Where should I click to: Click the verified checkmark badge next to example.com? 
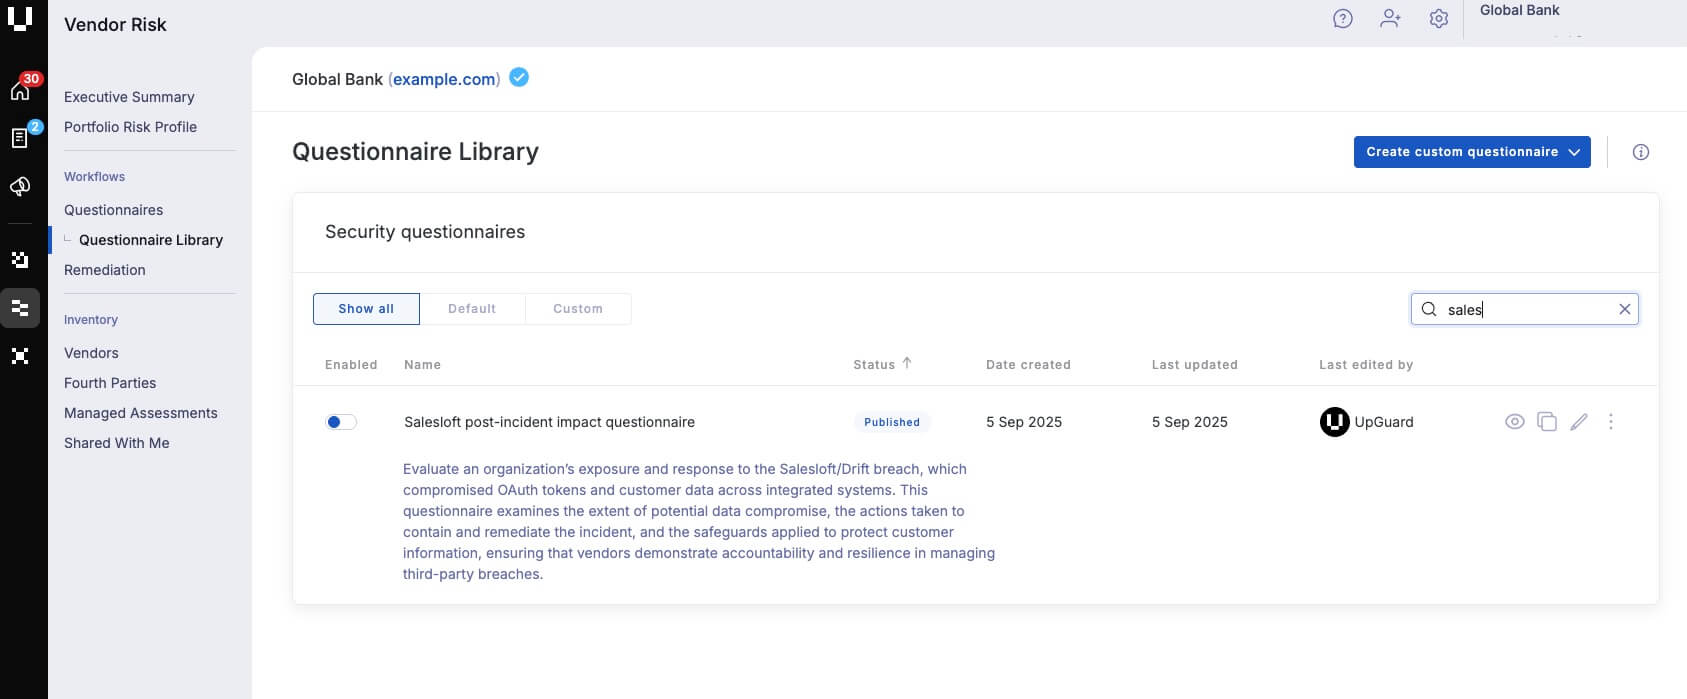[x=519, y=77]
